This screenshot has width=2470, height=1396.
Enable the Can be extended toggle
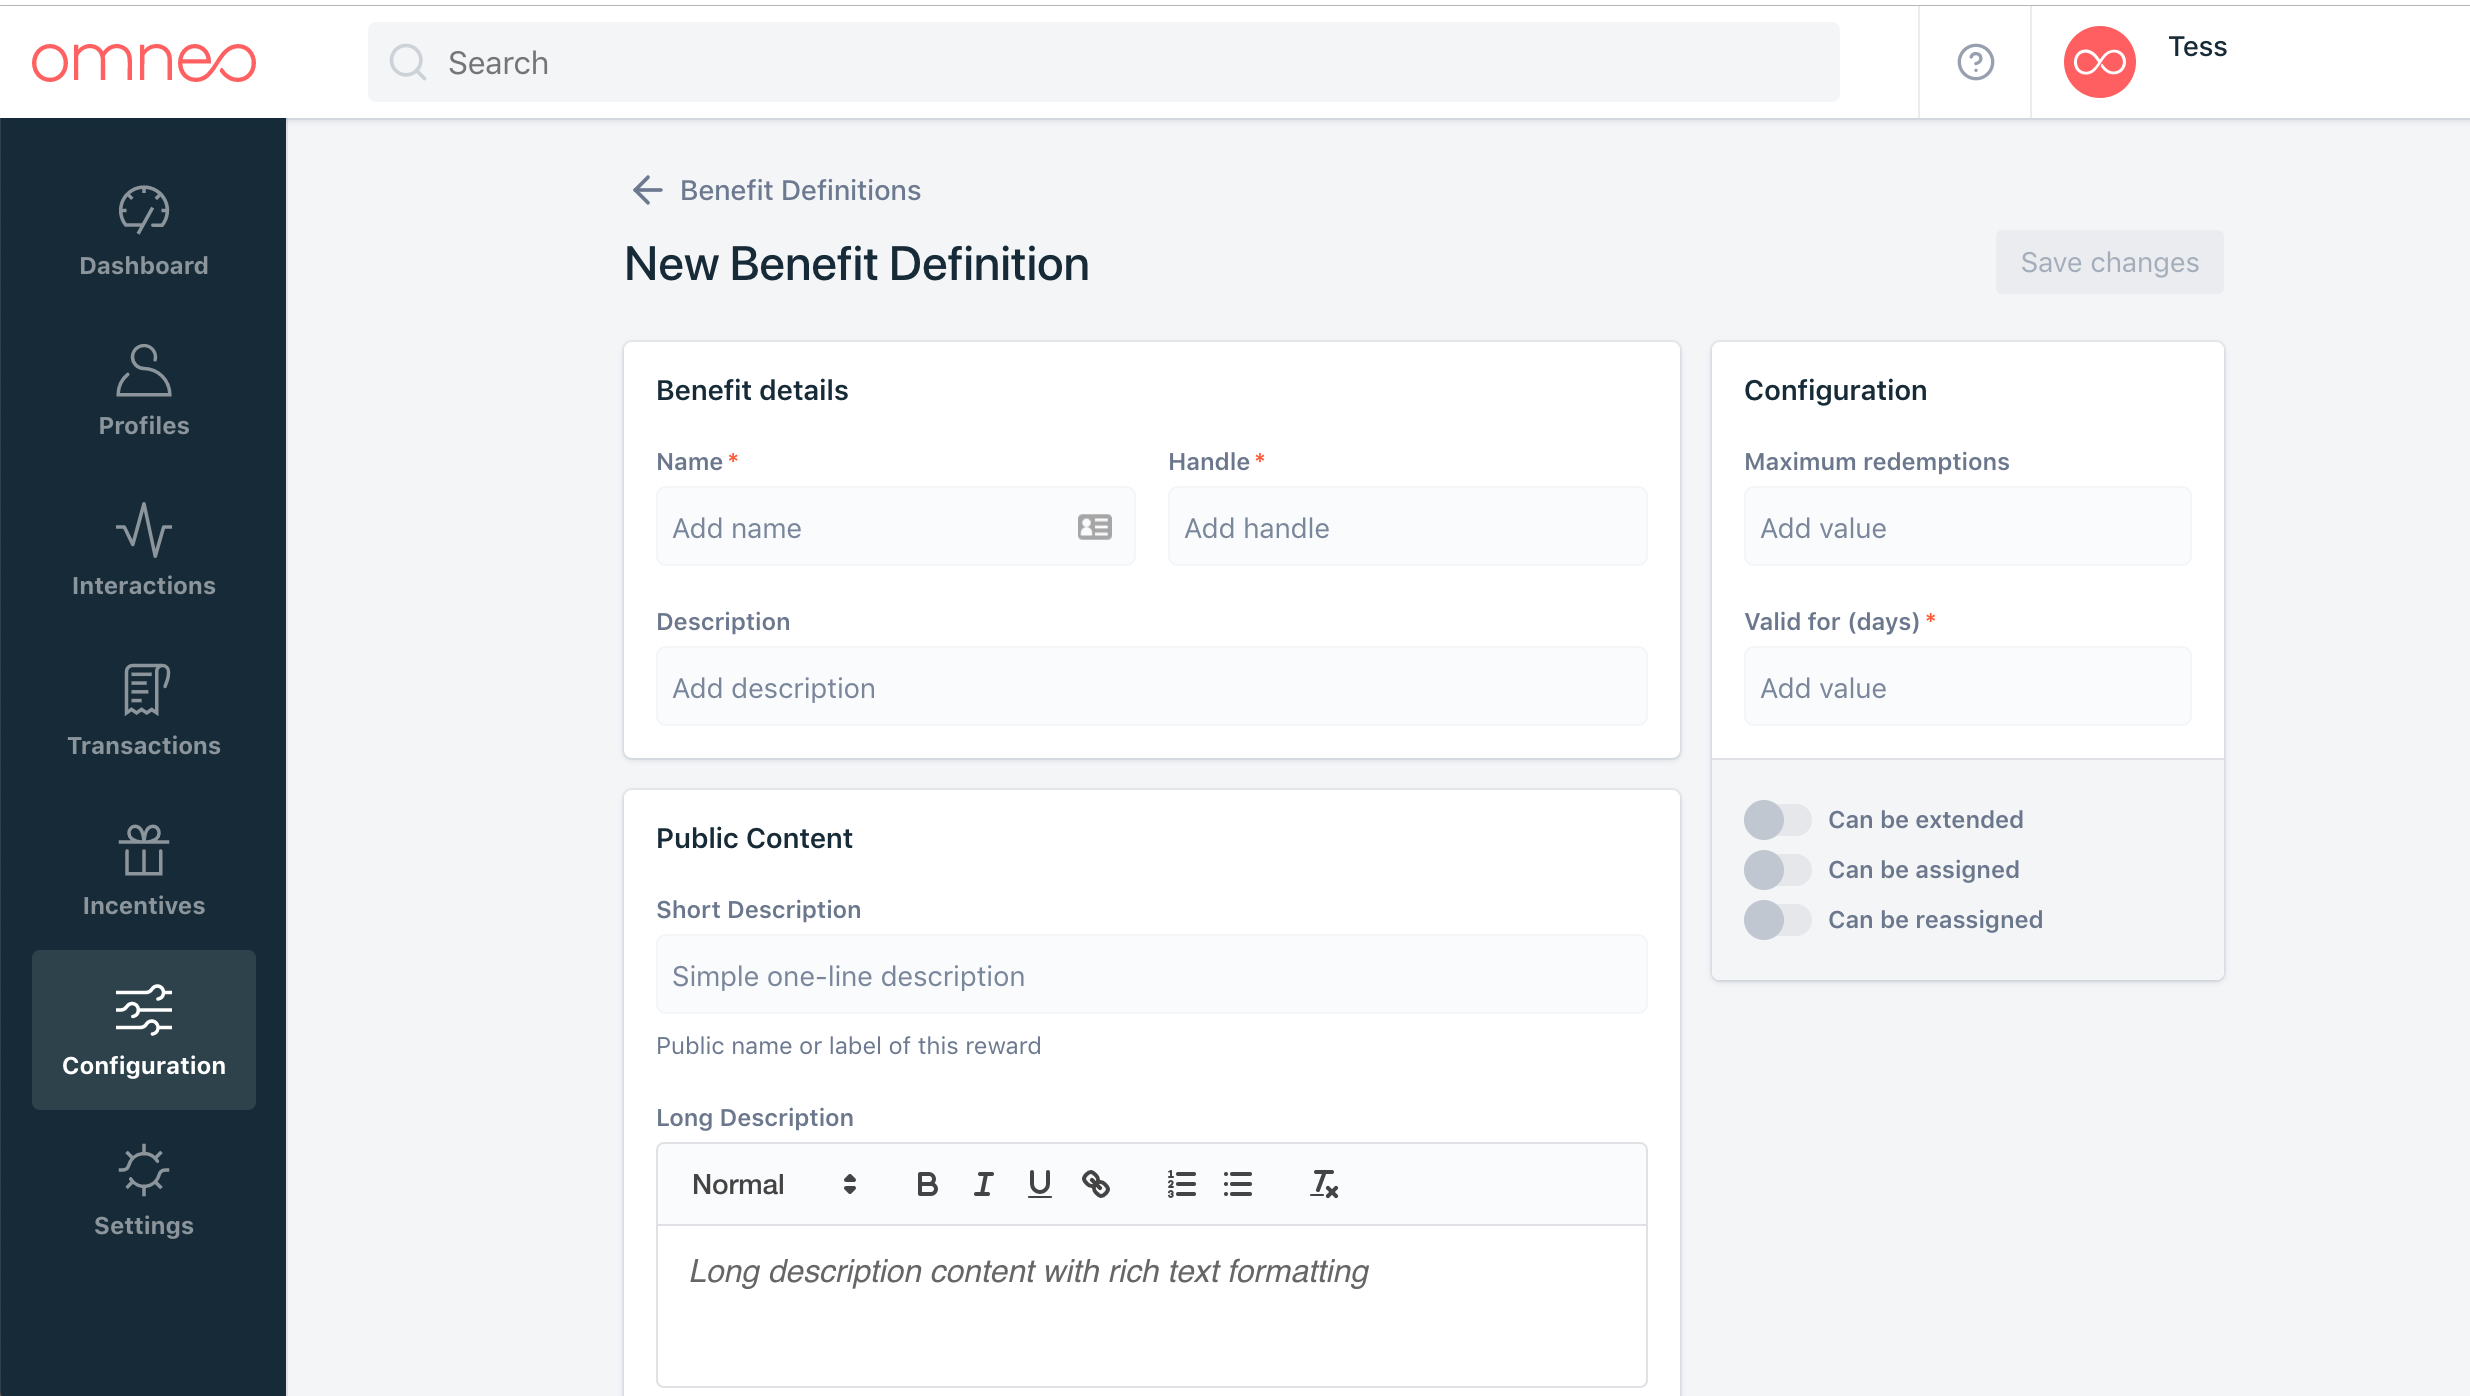pyautogui.click(x=1777, y=820)
